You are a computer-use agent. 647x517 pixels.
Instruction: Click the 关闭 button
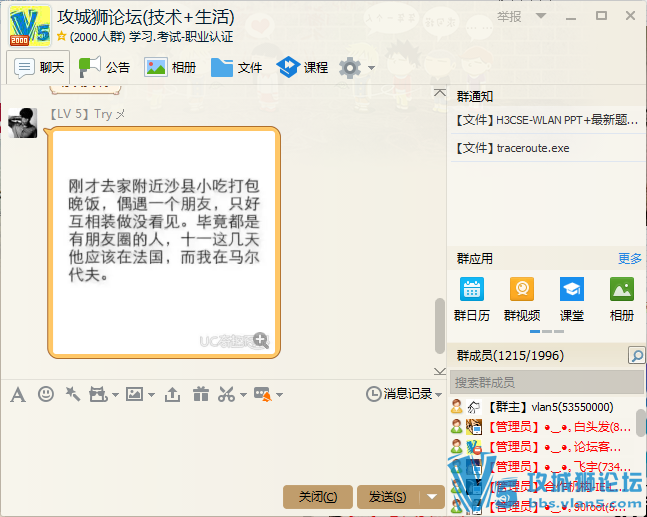(318, 496)
